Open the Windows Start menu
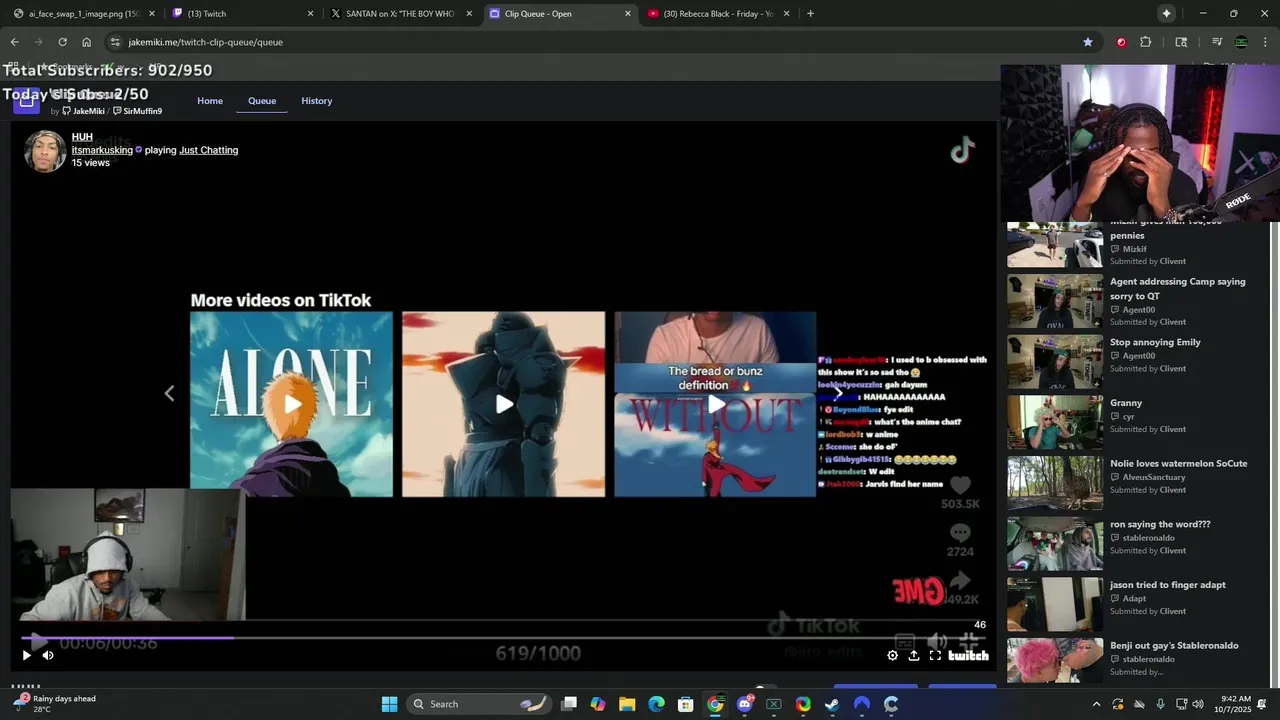1280x720 pixels. pos(389,704)
